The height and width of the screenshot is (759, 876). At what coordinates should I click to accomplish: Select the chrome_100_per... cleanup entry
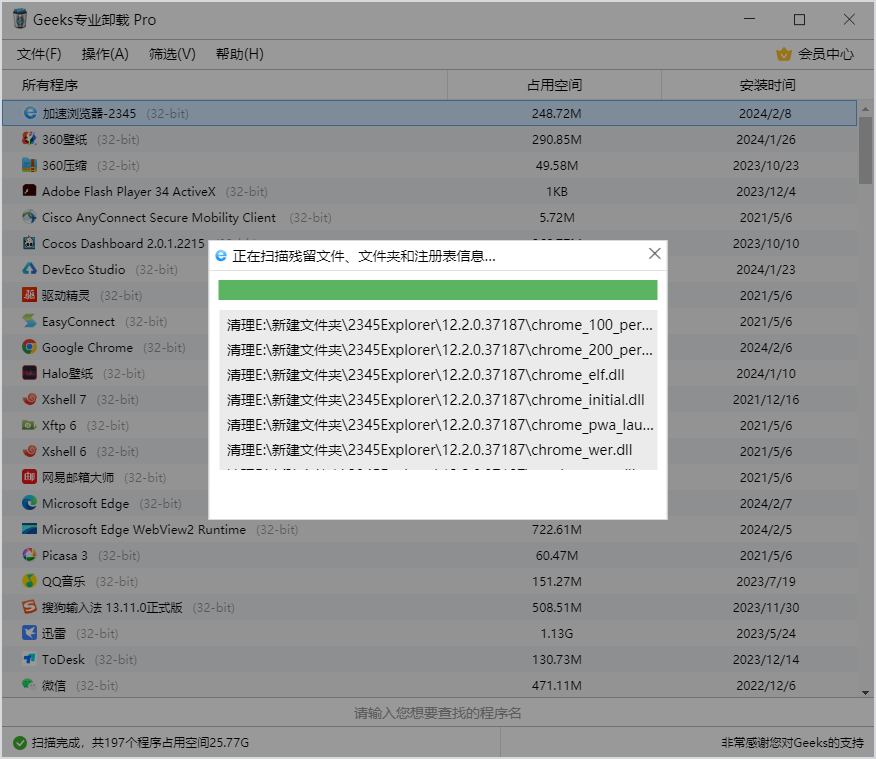[439, 324]
